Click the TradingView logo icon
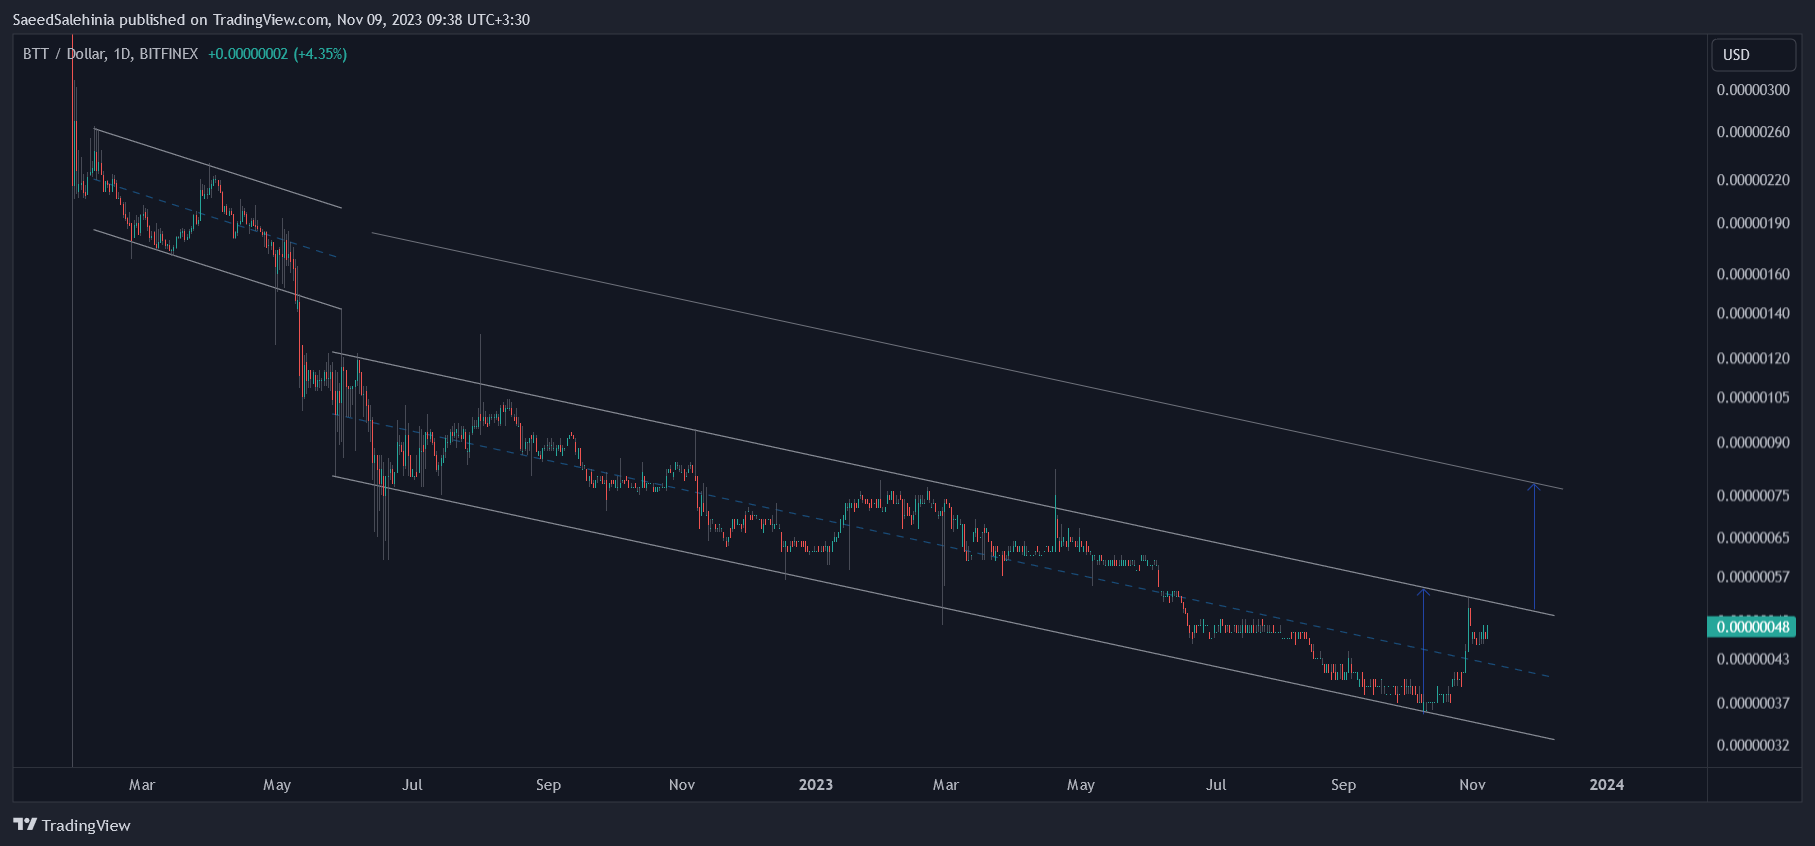Image resolution: width=1815 pixels, height=846 pixels. coord(25,825)
